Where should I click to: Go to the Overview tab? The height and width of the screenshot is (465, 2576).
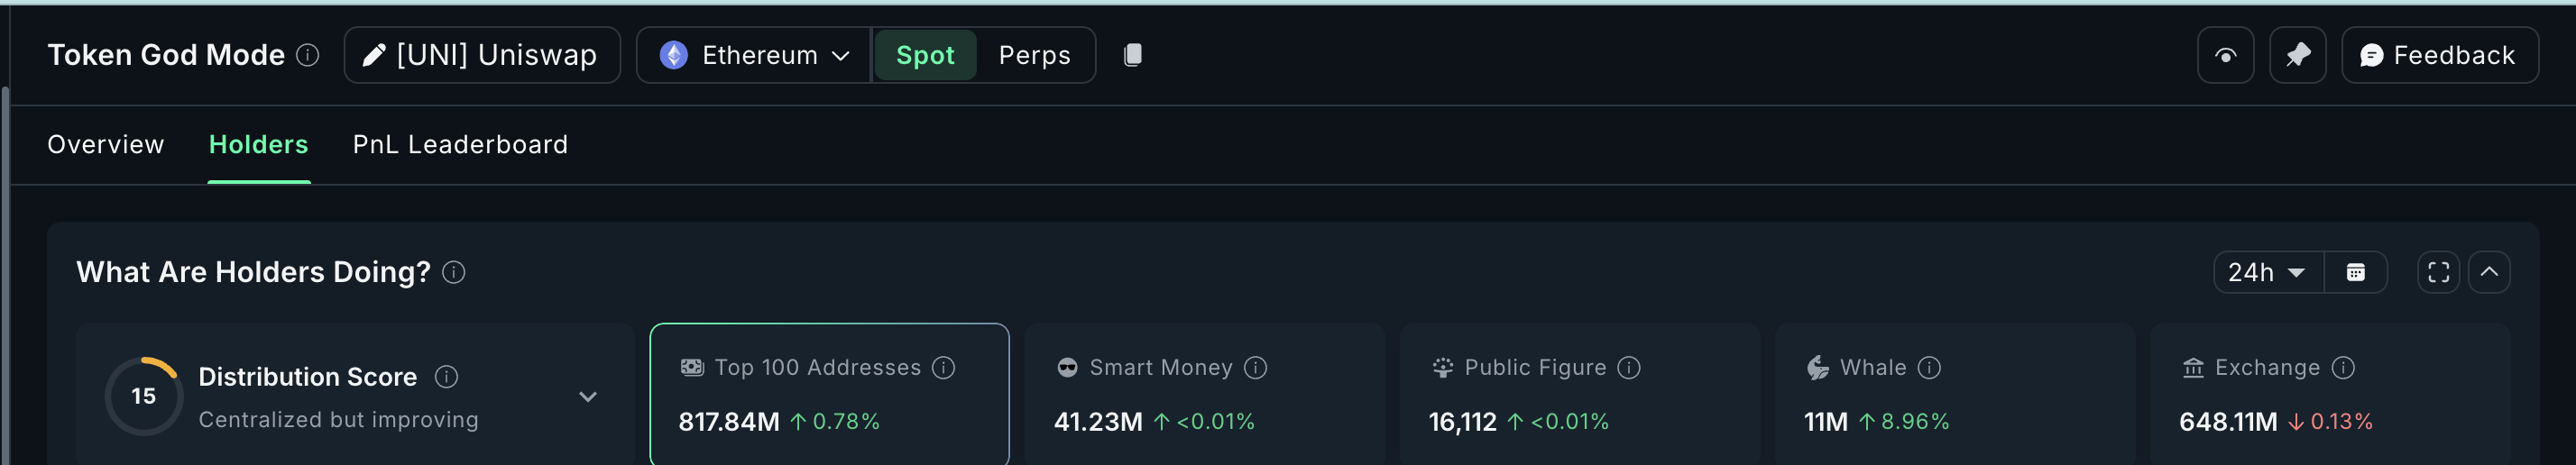point(106,145)
